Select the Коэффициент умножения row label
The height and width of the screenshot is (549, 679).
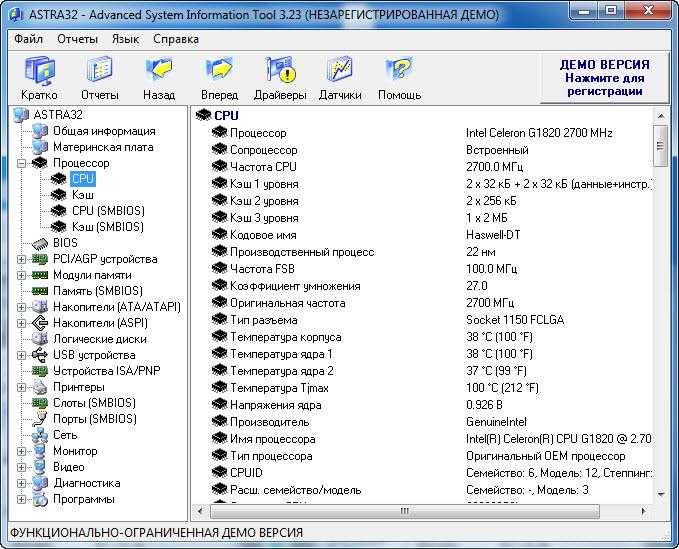(295, 286)
